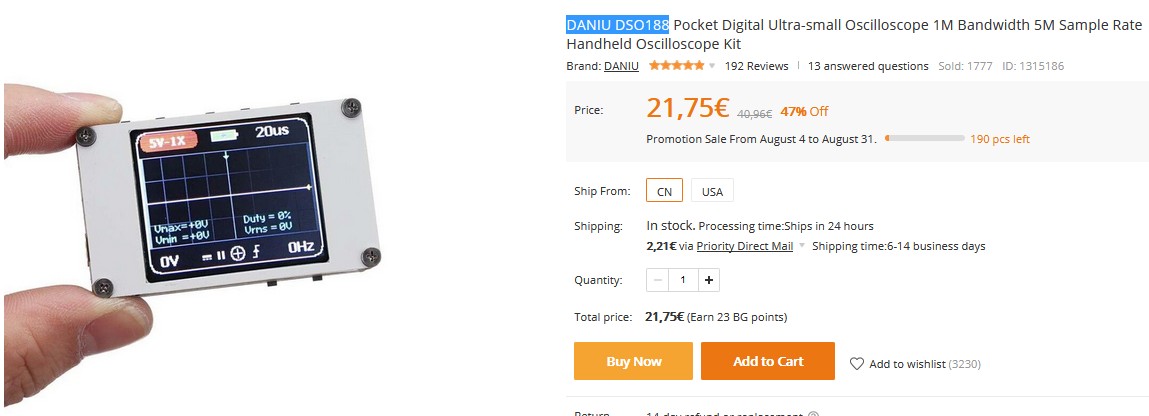Click the 190 pcs left label
The width and height of the screenshot is (1149, 416).
999,139
